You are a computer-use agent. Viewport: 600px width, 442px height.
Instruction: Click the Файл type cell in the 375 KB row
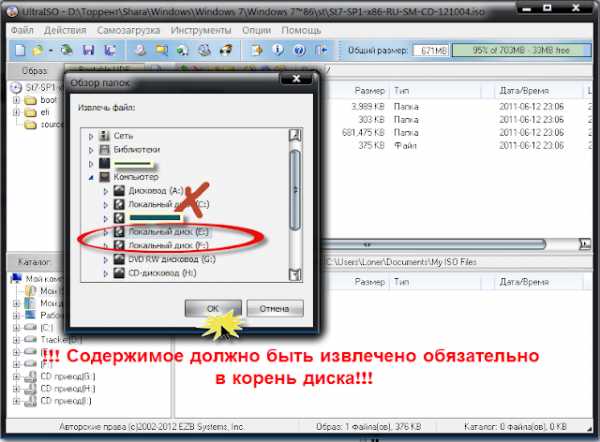point(405,146)
